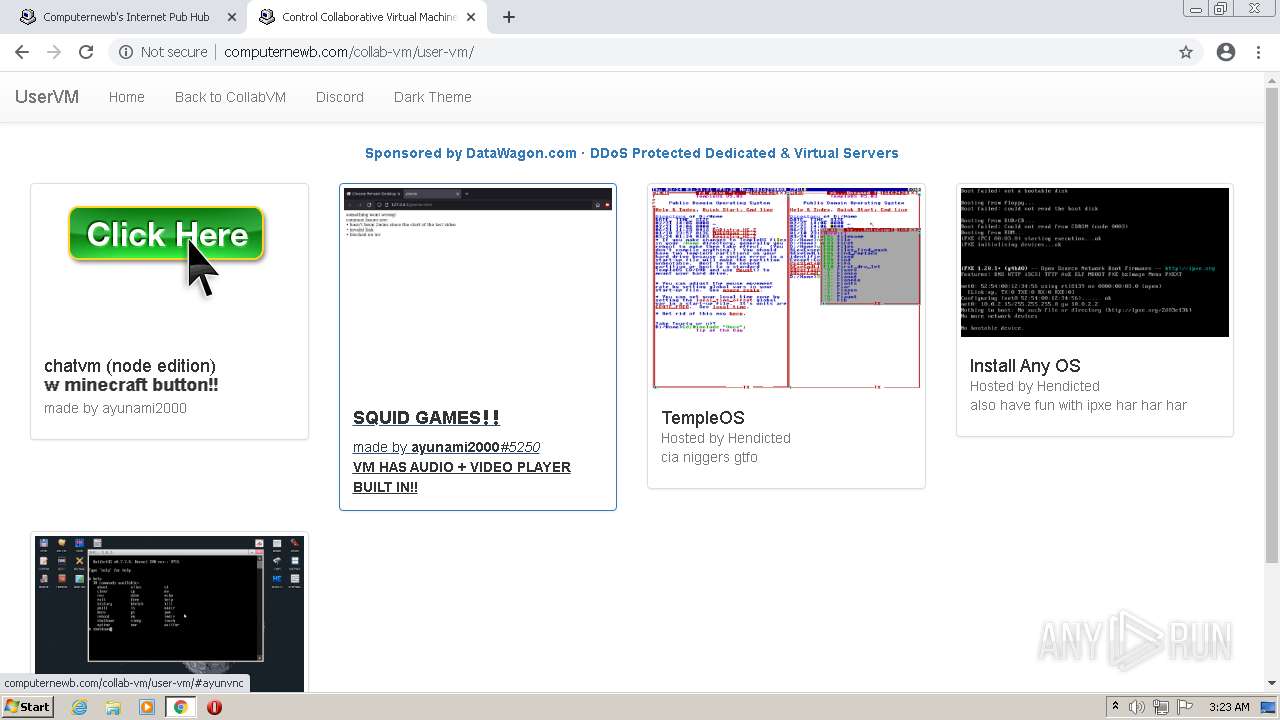
Task: Click the 3:23 AM clock
Action: tap(1229, 707)
